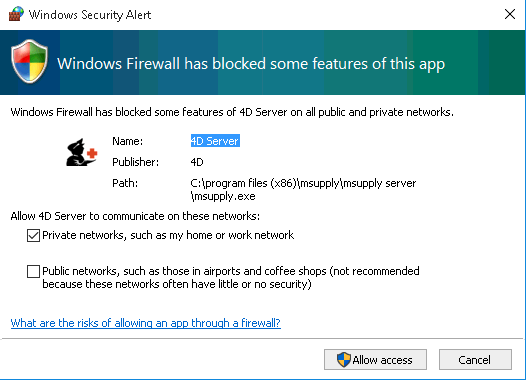
Task: Click the Windows Security Alert title text
Action: tap(90, 15)
